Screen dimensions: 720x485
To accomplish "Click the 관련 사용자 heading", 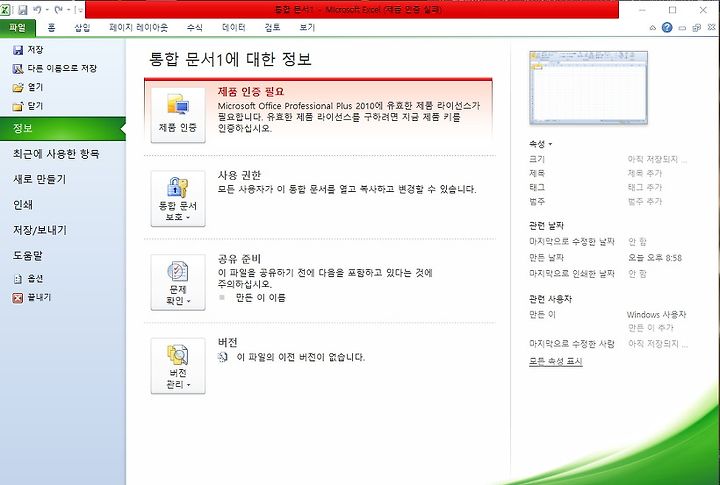I will tap(550, 299).
